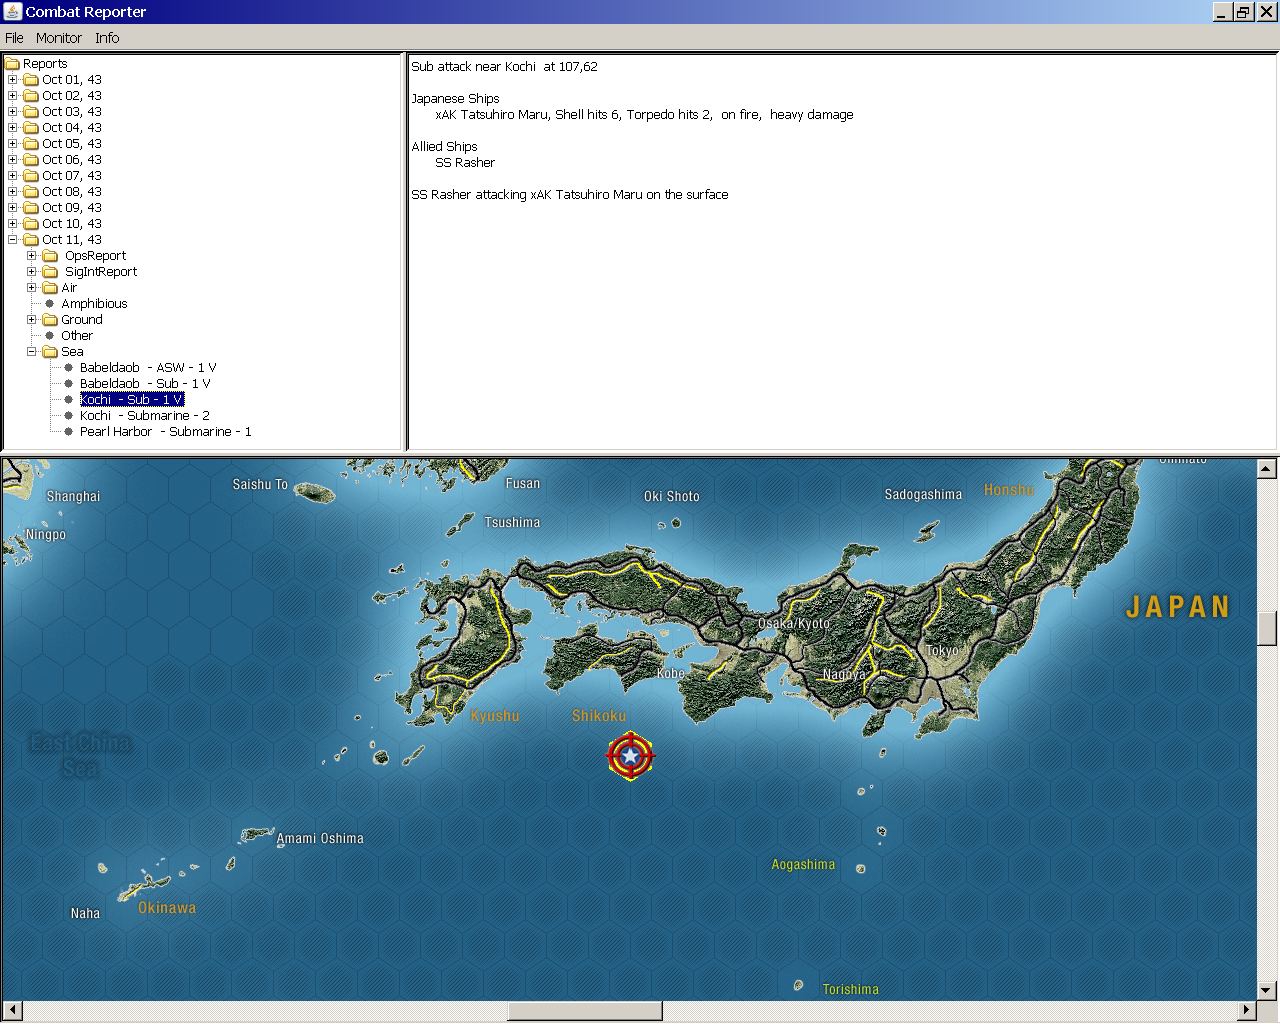Image resolution: width=1280 pixels, height=1024 pixels.
Task: Open the Pearl Harbor - Submarine - 1 report
Action: (166, 432)
